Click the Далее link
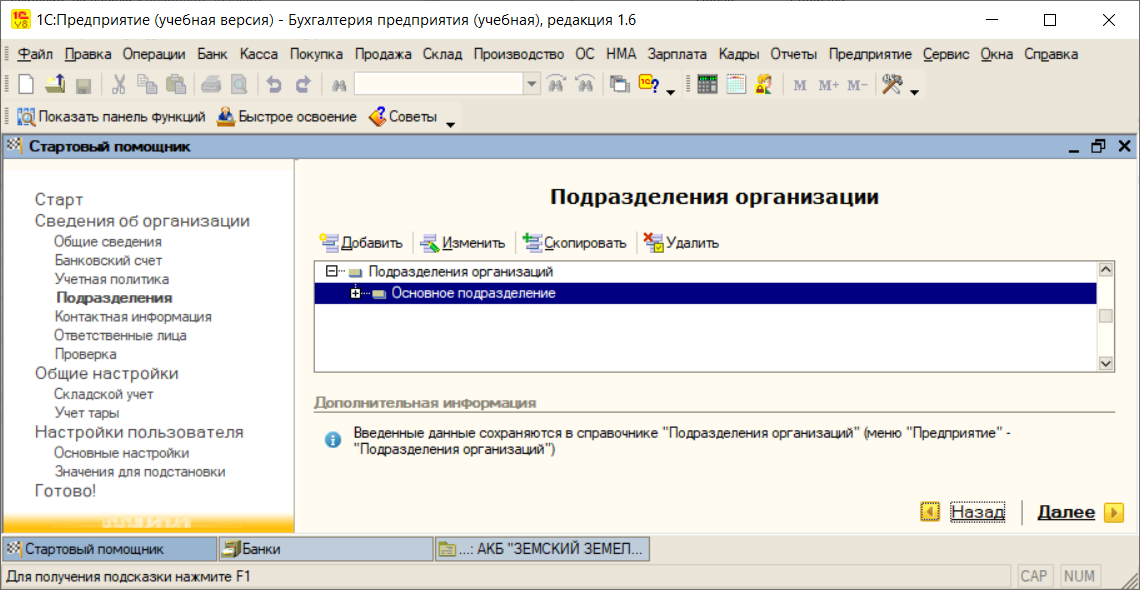1140x590 pixels. pos(1066,512)
